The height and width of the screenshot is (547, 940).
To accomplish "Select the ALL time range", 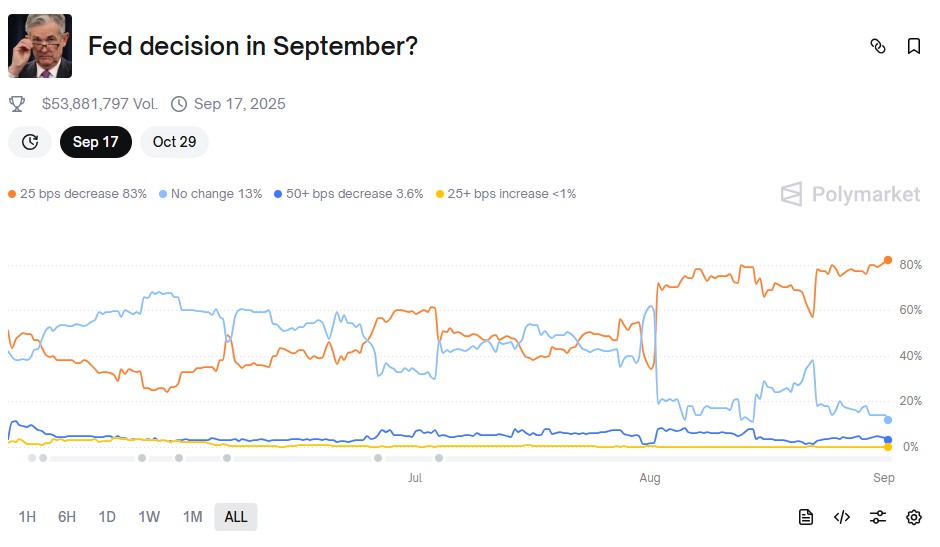I will pyautogui.click(x=236, y=517).
